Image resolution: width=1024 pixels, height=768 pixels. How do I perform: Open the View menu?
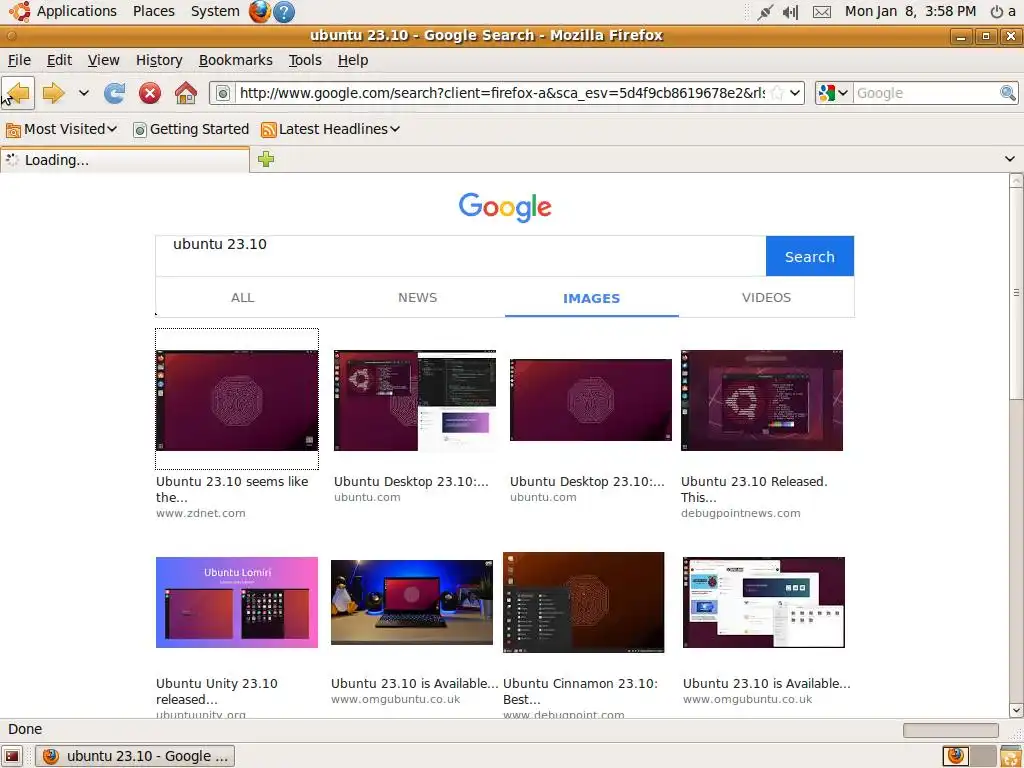click(x=104, y=60)
